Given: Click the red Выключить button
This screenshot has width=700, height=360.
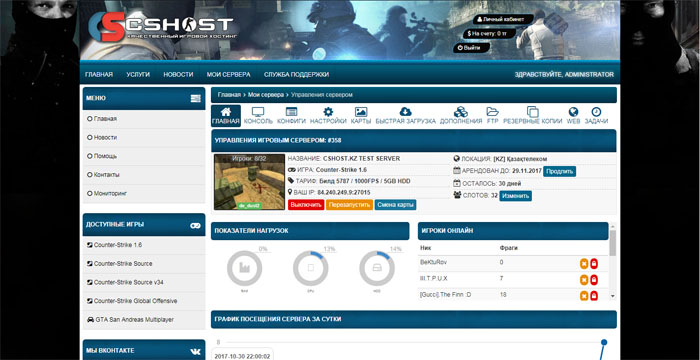Looking at the screenshot, I should click(306, 205).
